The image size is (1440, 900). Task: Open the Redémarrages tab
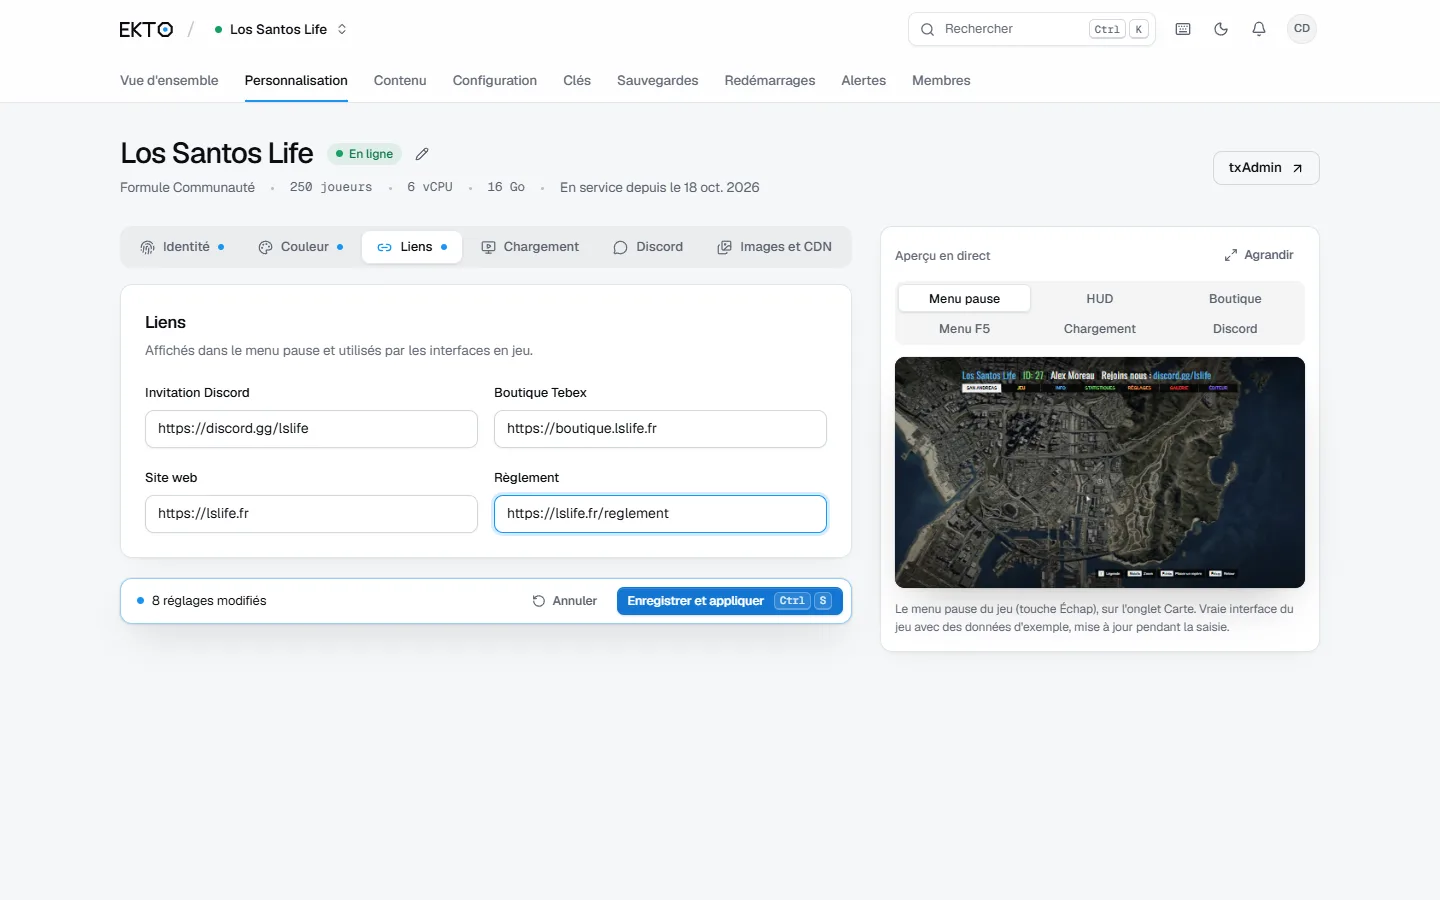770,80
